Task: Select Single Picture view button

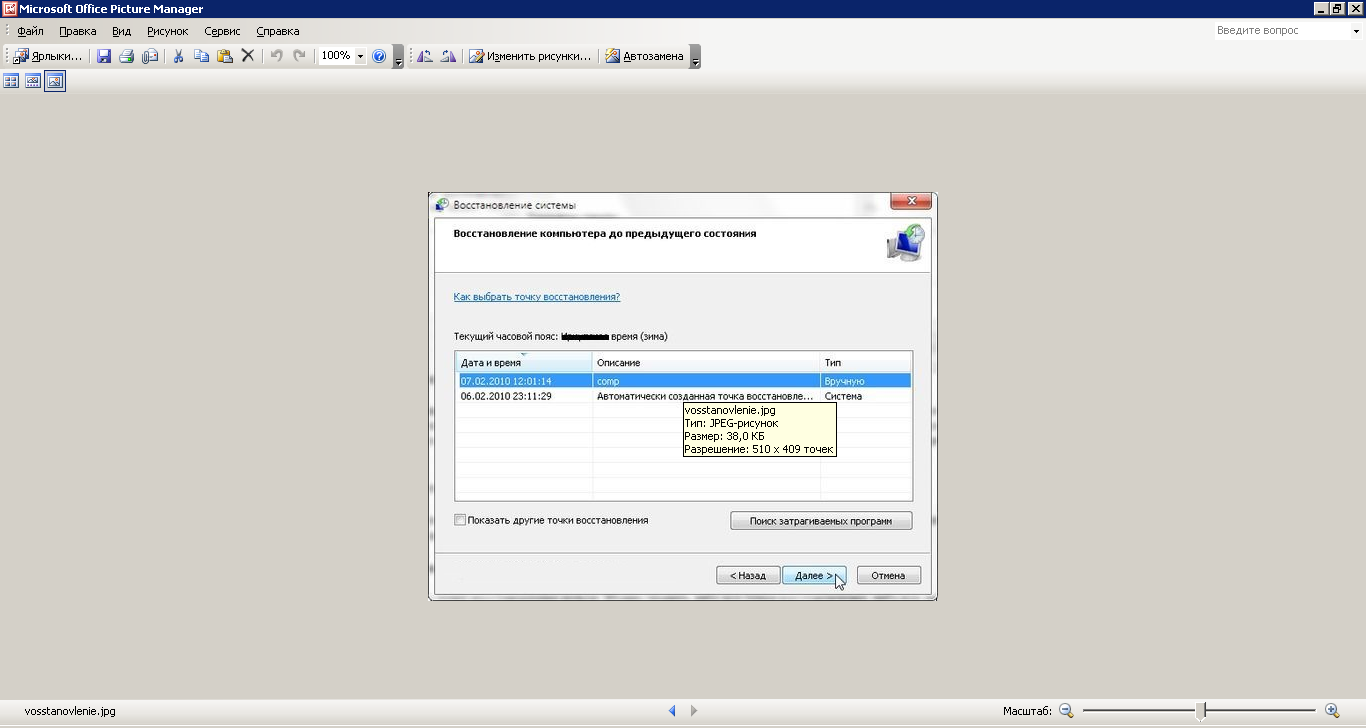Action: pos(55,81)
